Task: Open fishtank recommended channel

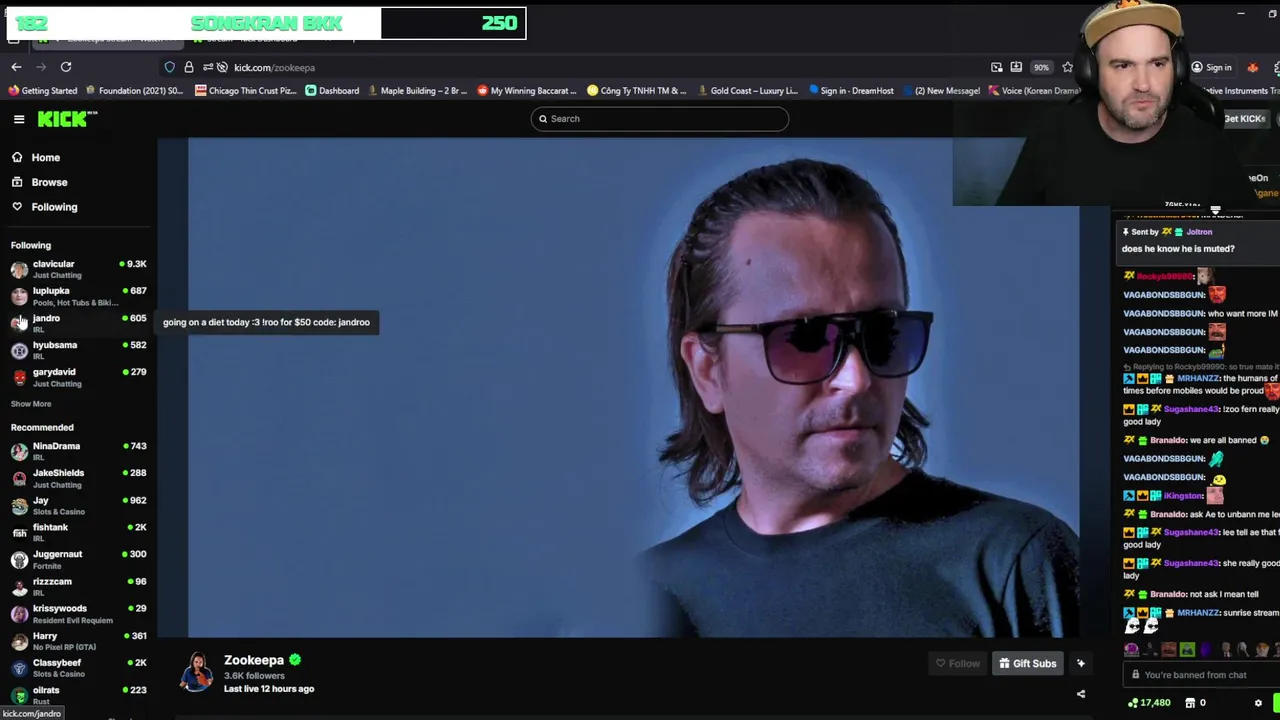Action: pos(79,532)
